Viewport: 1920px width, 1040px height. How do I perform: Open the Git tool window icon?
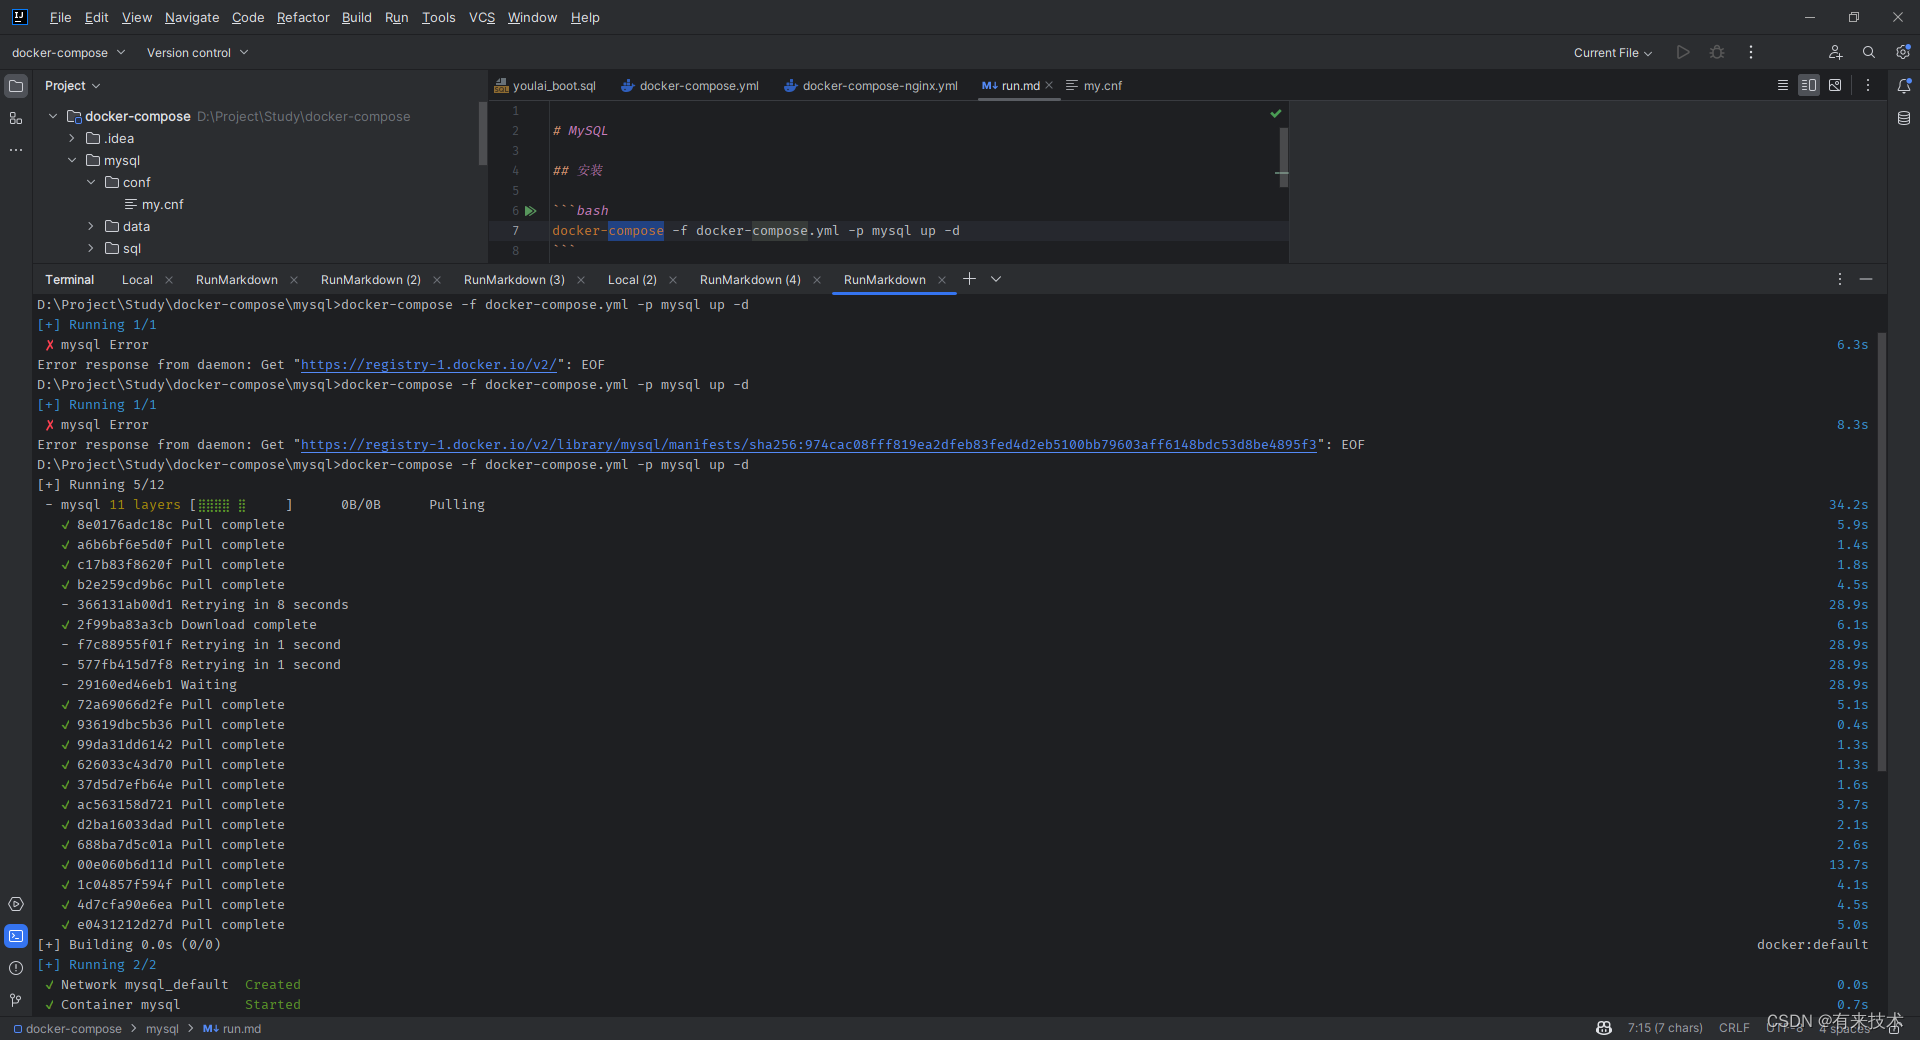[16, 1000]
